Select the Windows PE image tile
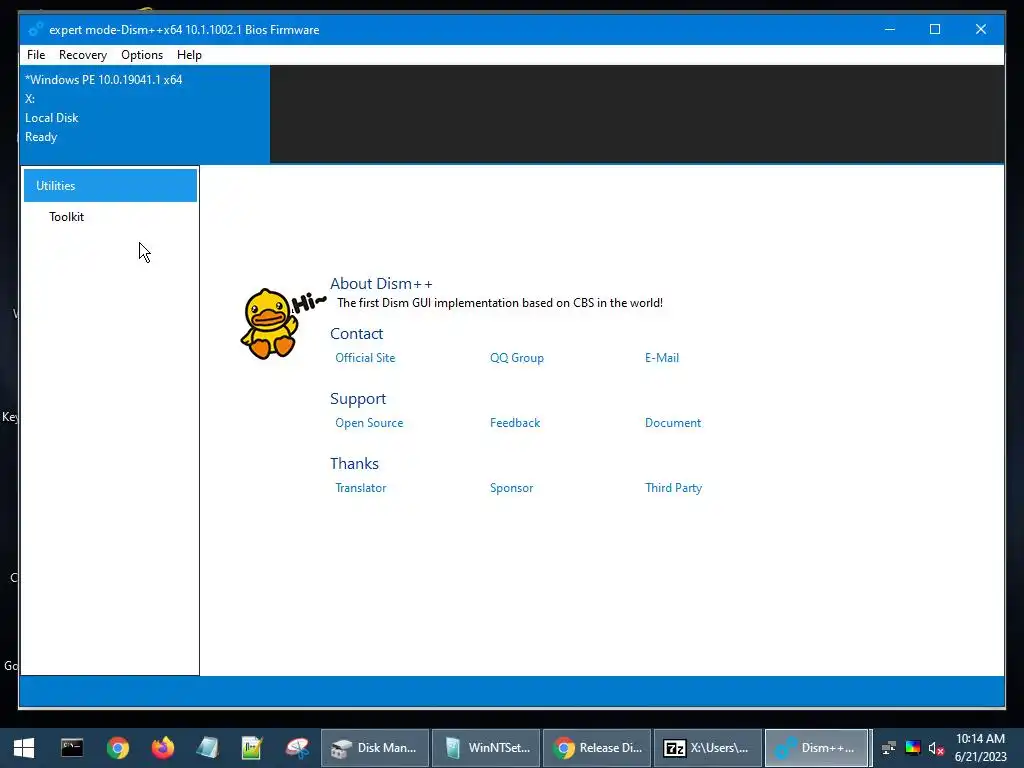Viewport: 1024px width, 768px height. [x=145, y=114]
